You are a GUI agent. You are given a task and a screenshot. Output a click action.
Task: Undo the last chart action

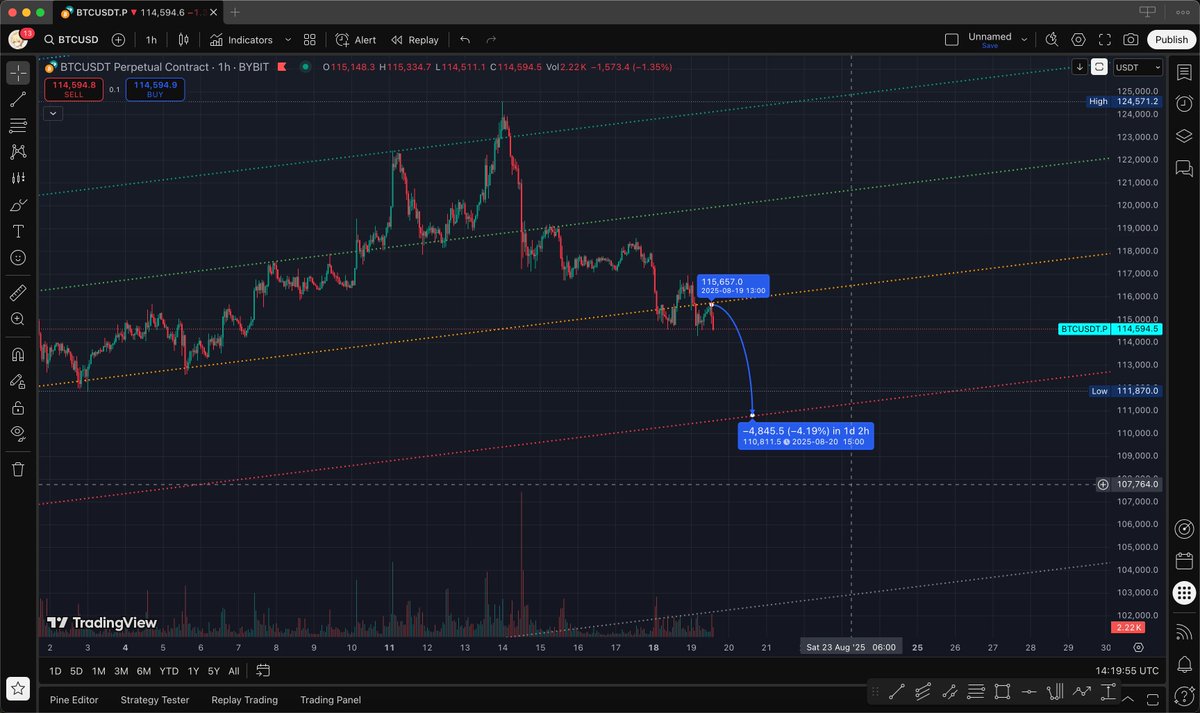tap(465, 40)
